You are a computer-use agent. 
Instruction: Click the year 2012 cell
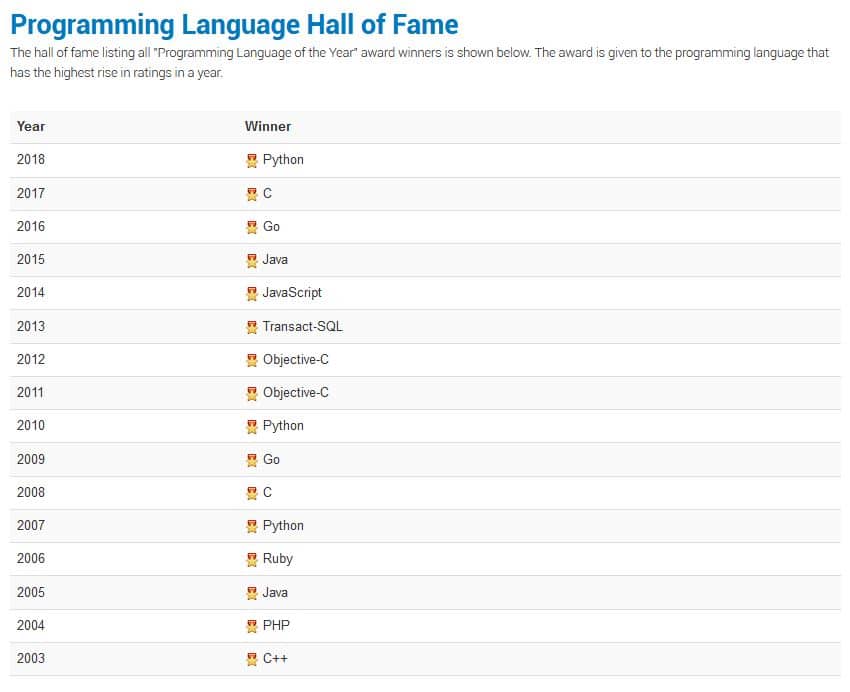coord(31,359)
